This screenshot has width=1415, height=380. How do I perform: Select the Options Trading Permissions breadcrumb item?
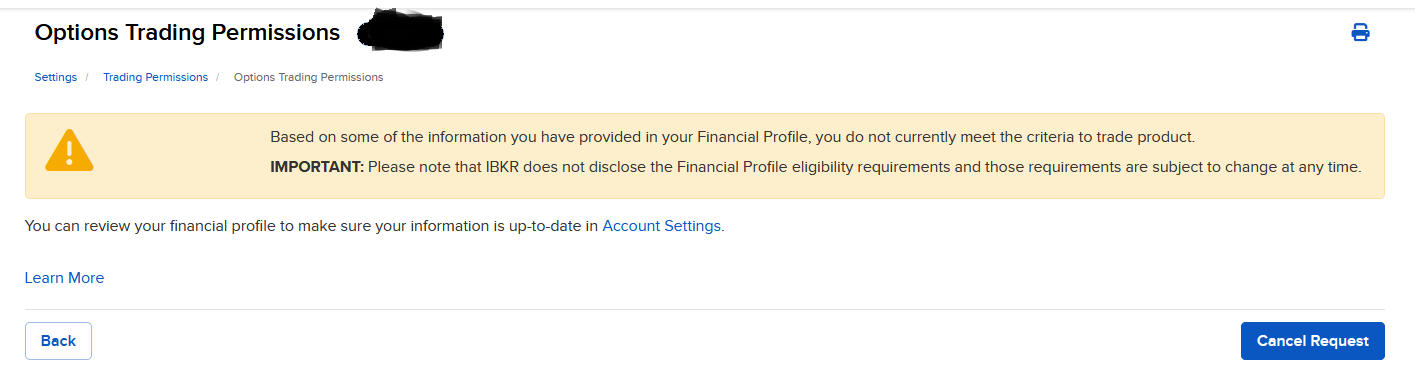(x=308, y=77)
